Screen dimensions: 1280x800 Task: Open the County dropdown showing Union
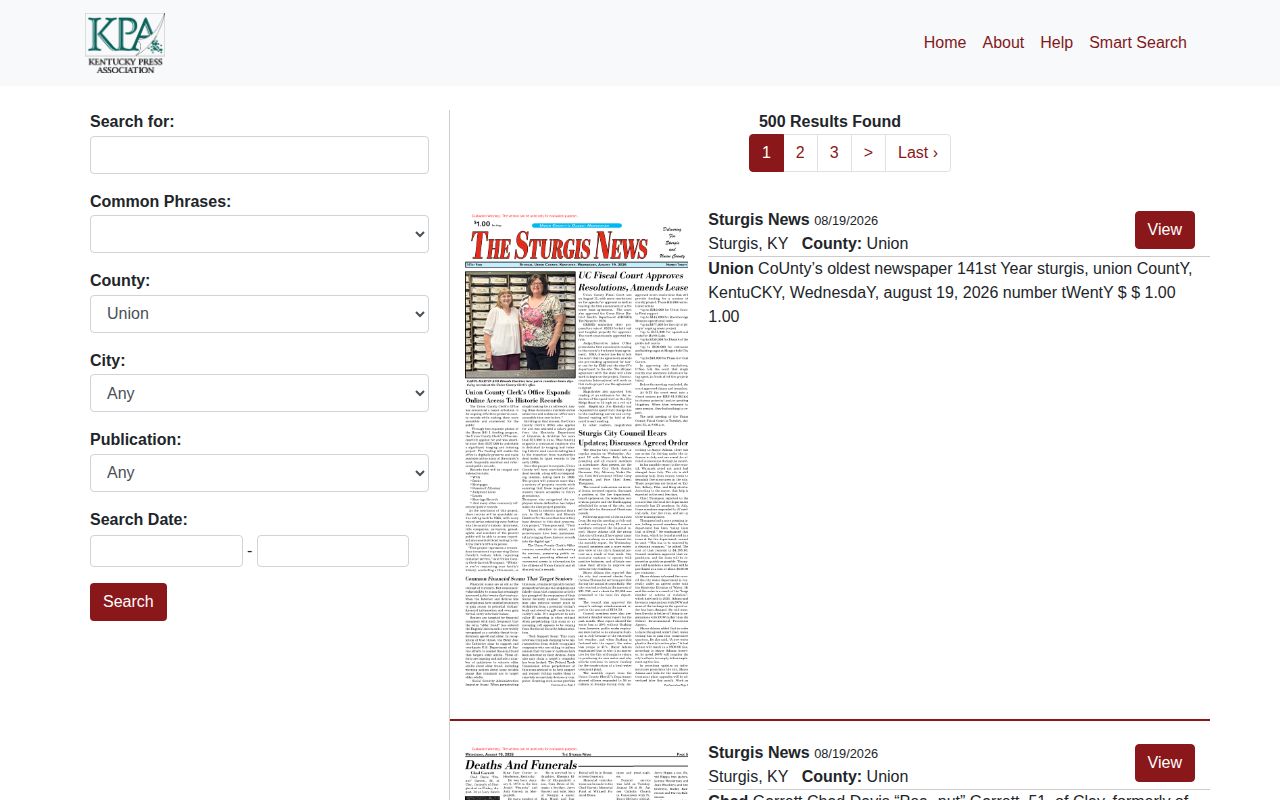[259, 314]
